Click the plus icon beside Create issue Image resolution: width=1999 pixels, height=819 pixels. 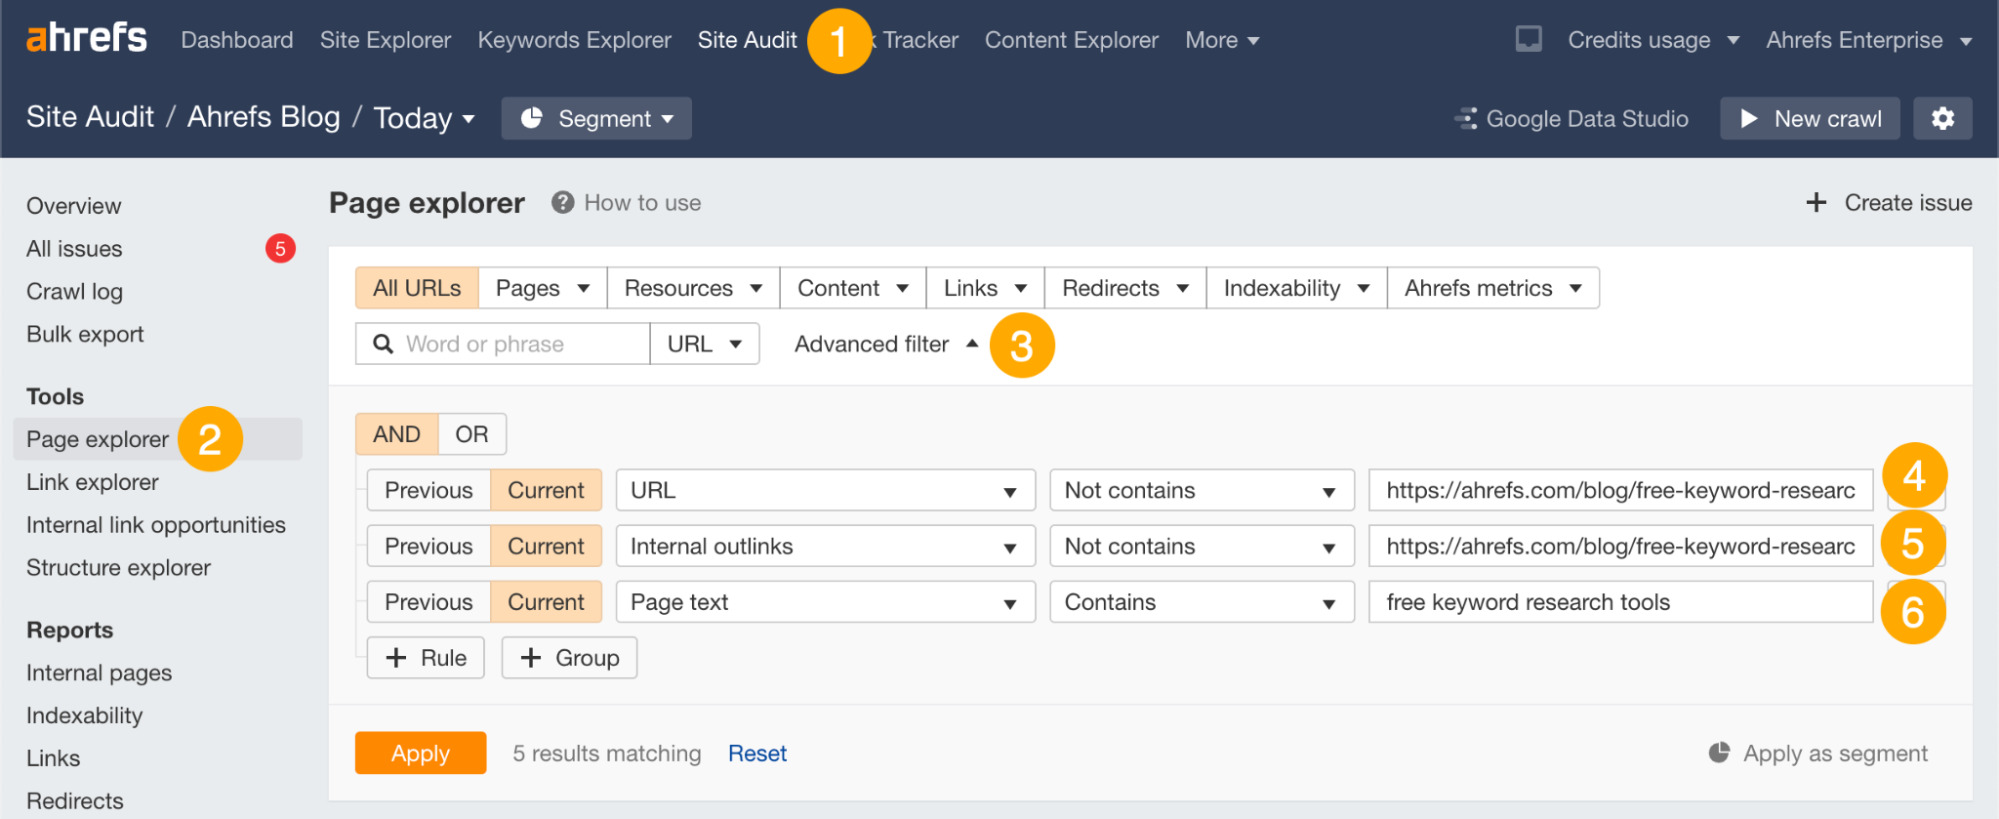[1816, 203]
